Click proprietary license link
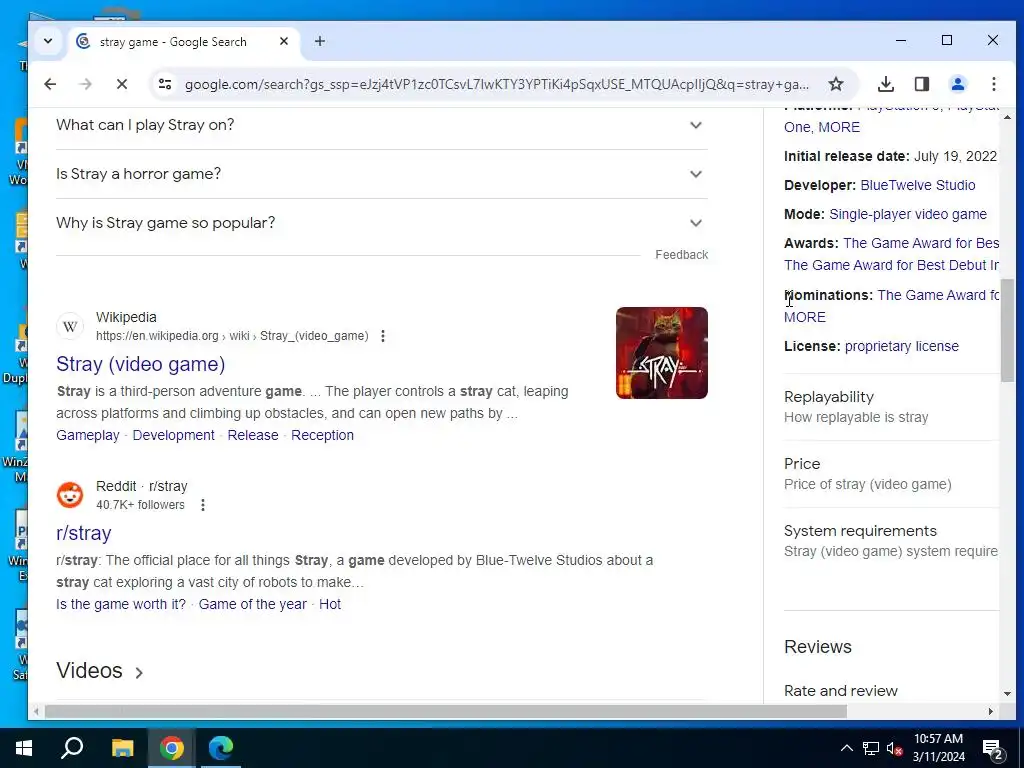The image size is (1024, 768). [x=901, y=346]
